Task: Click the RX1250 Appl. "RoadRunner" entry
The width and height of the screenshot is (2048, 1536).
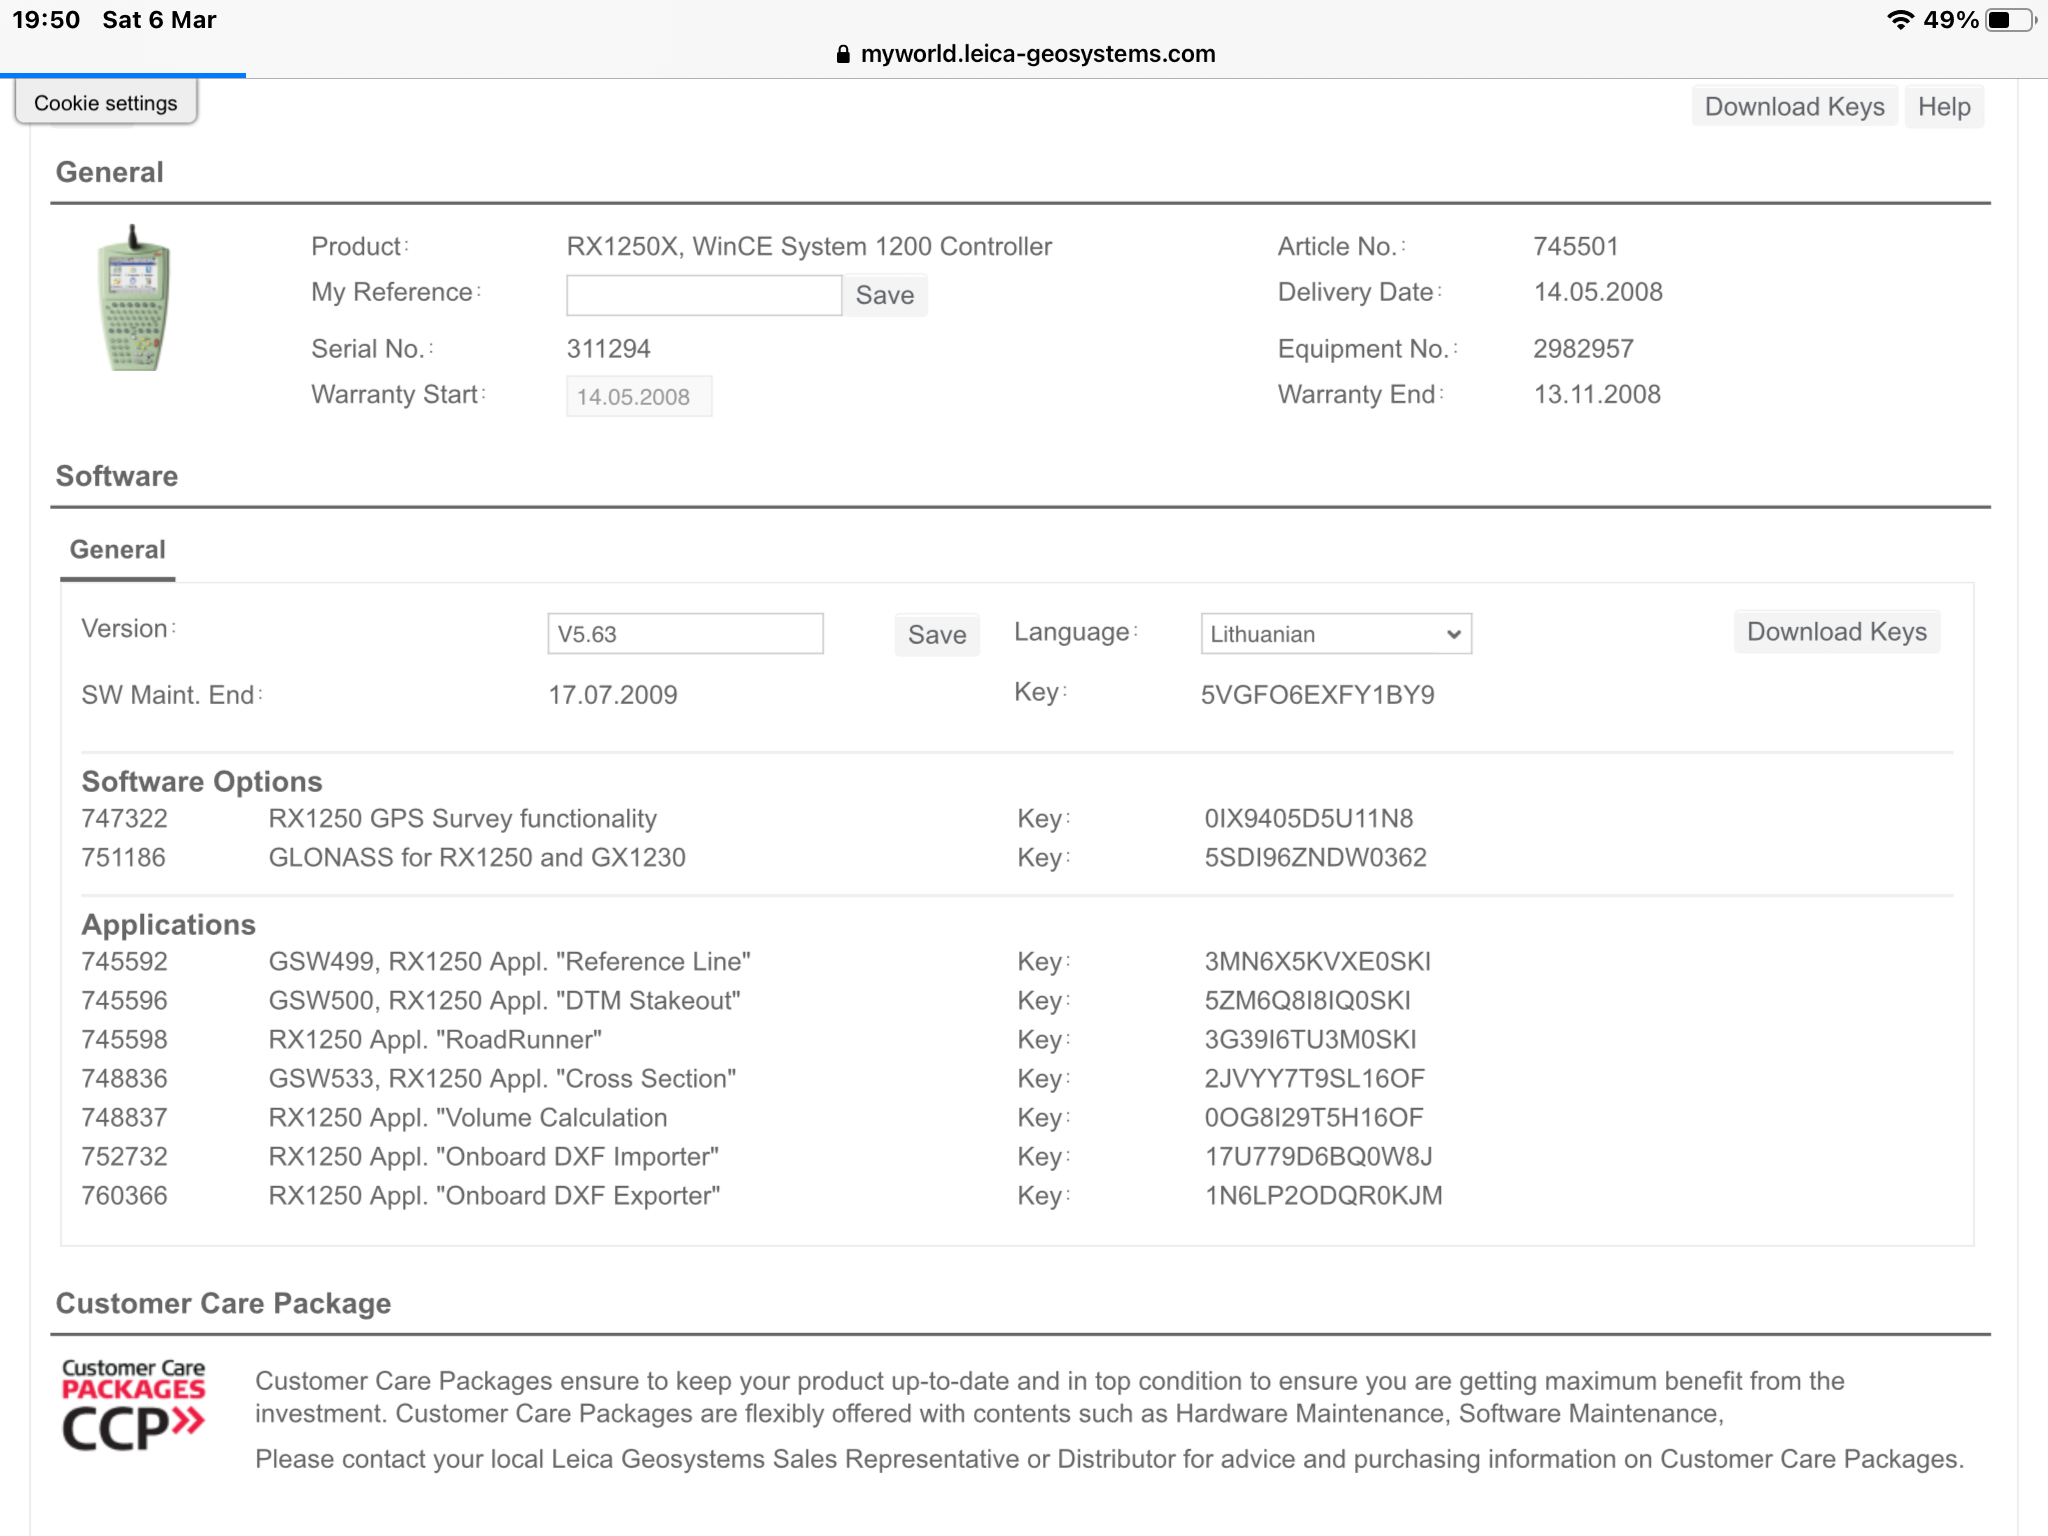Action: coord(435,1040)
